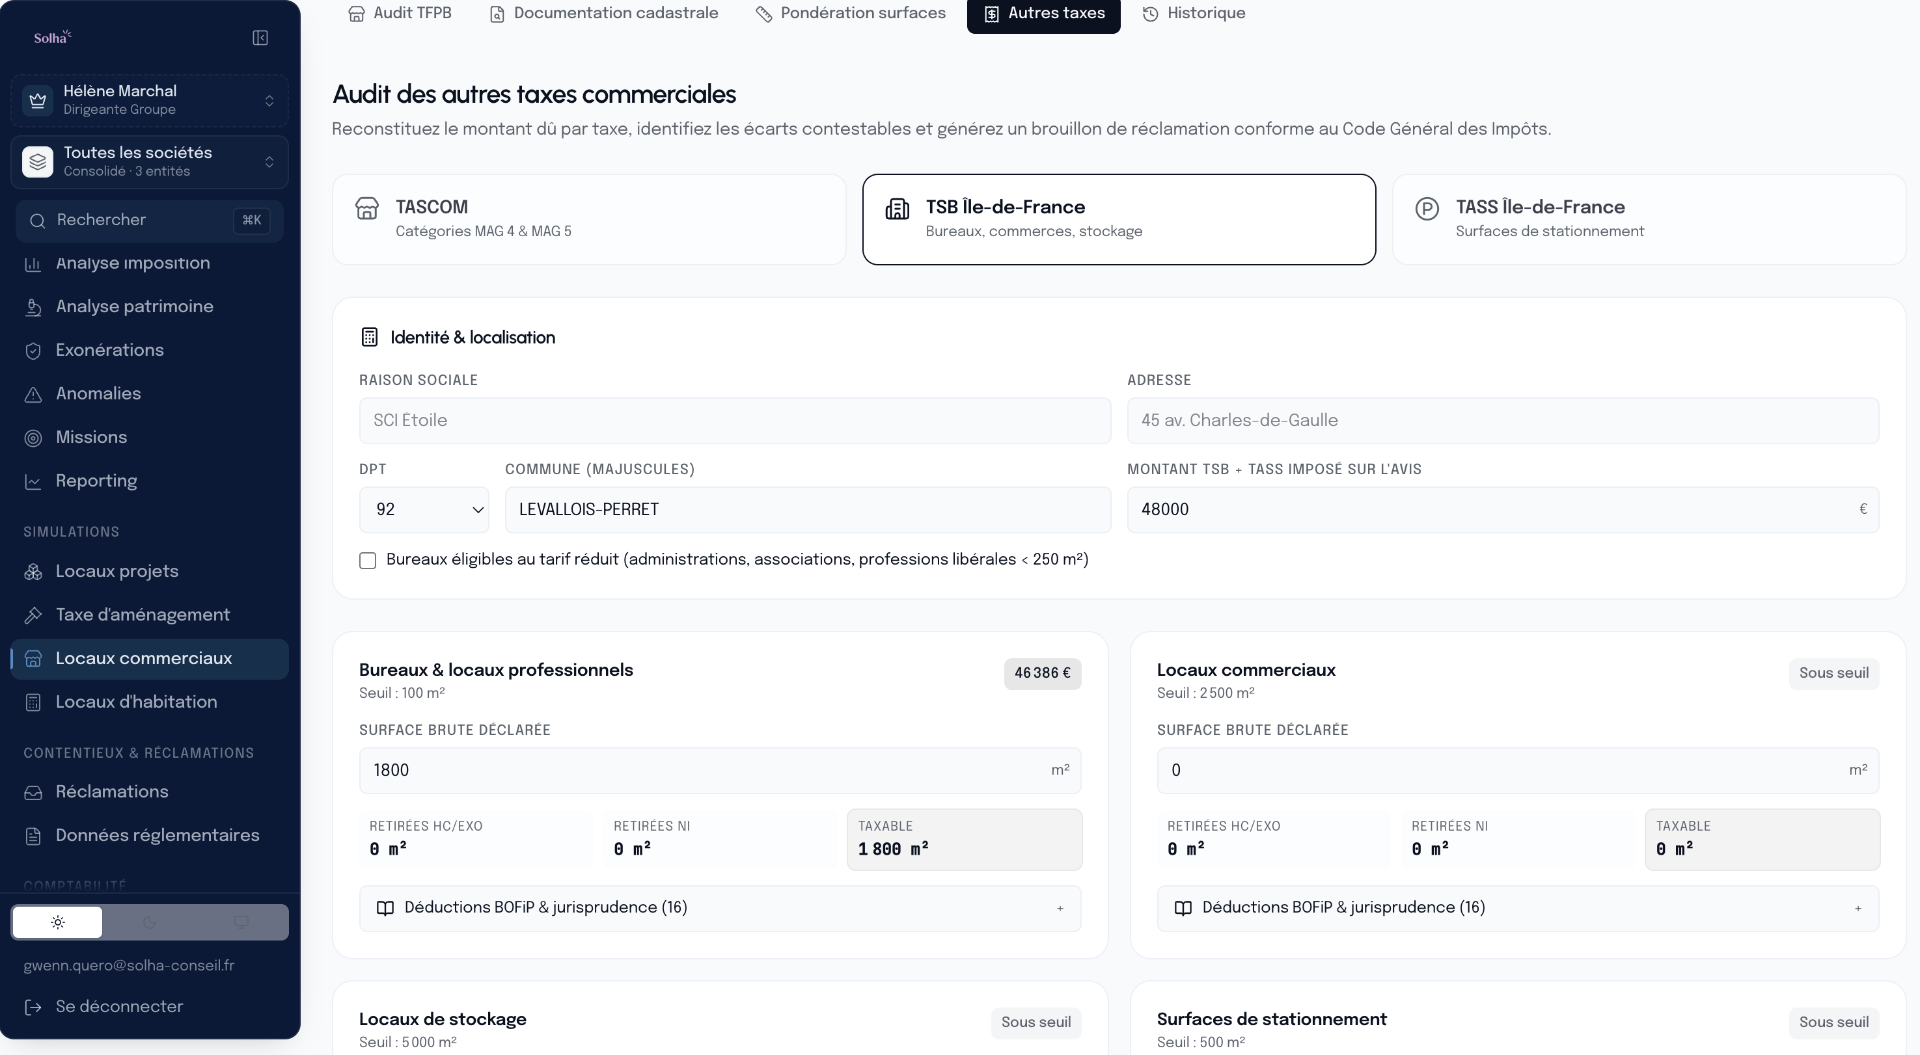
Task: Click the Taxable 1 800 m² value
Action: click(893, 850)
